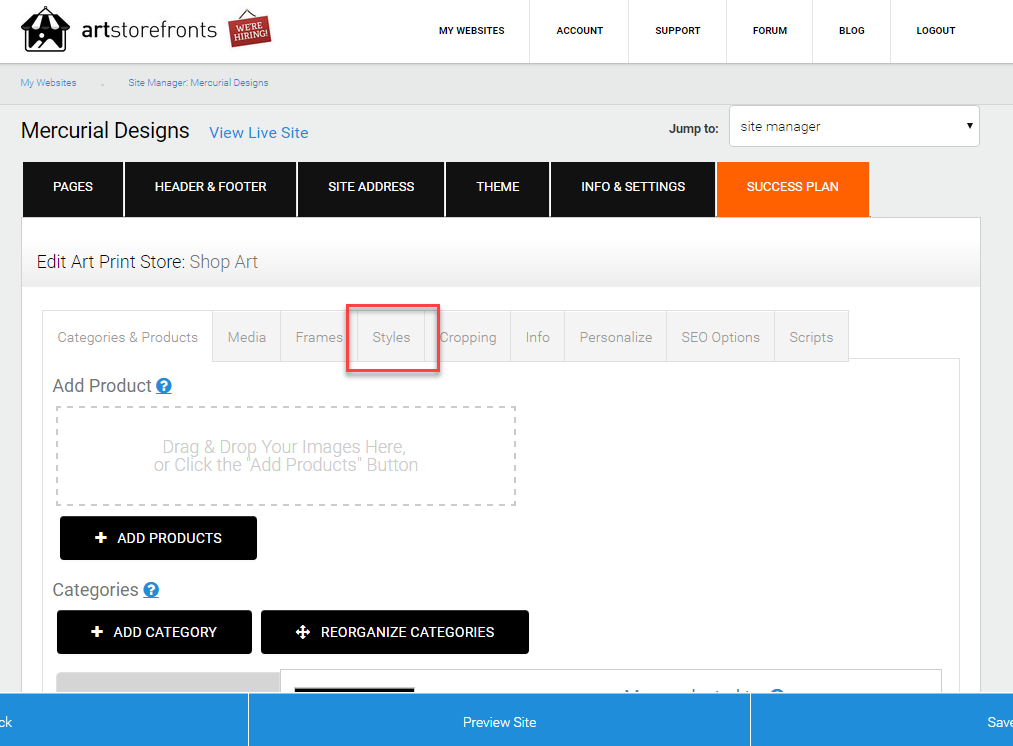Click the My Websites breadcrumb link
This screenshot has width=1013, height=746.
(x=48, y=83)
